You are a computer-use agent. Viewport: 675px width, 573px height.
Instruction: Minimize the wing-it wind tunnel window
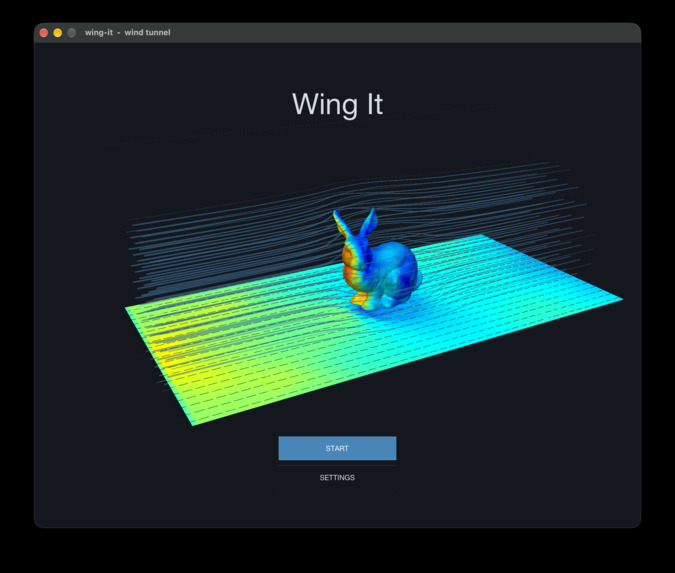58,33
